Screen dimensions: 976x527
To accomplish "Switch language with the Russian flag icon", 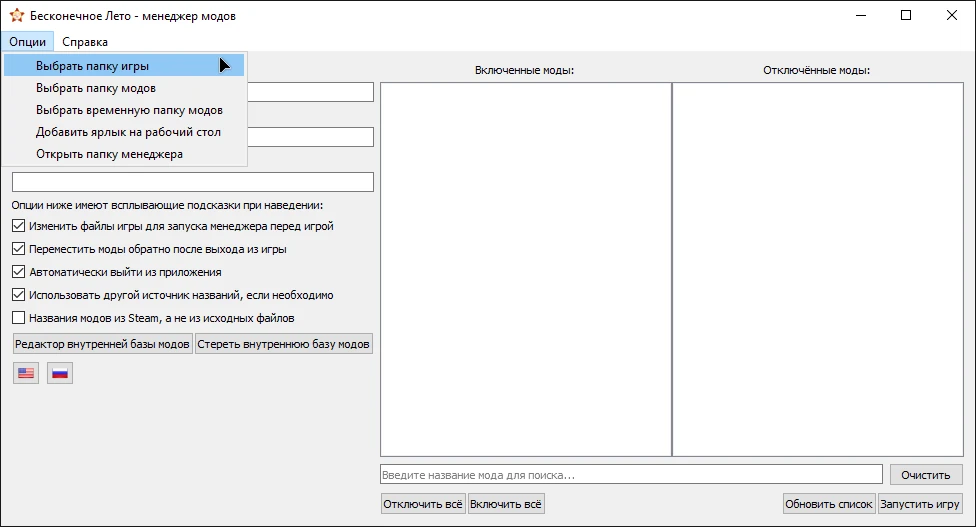I will 60,373.
